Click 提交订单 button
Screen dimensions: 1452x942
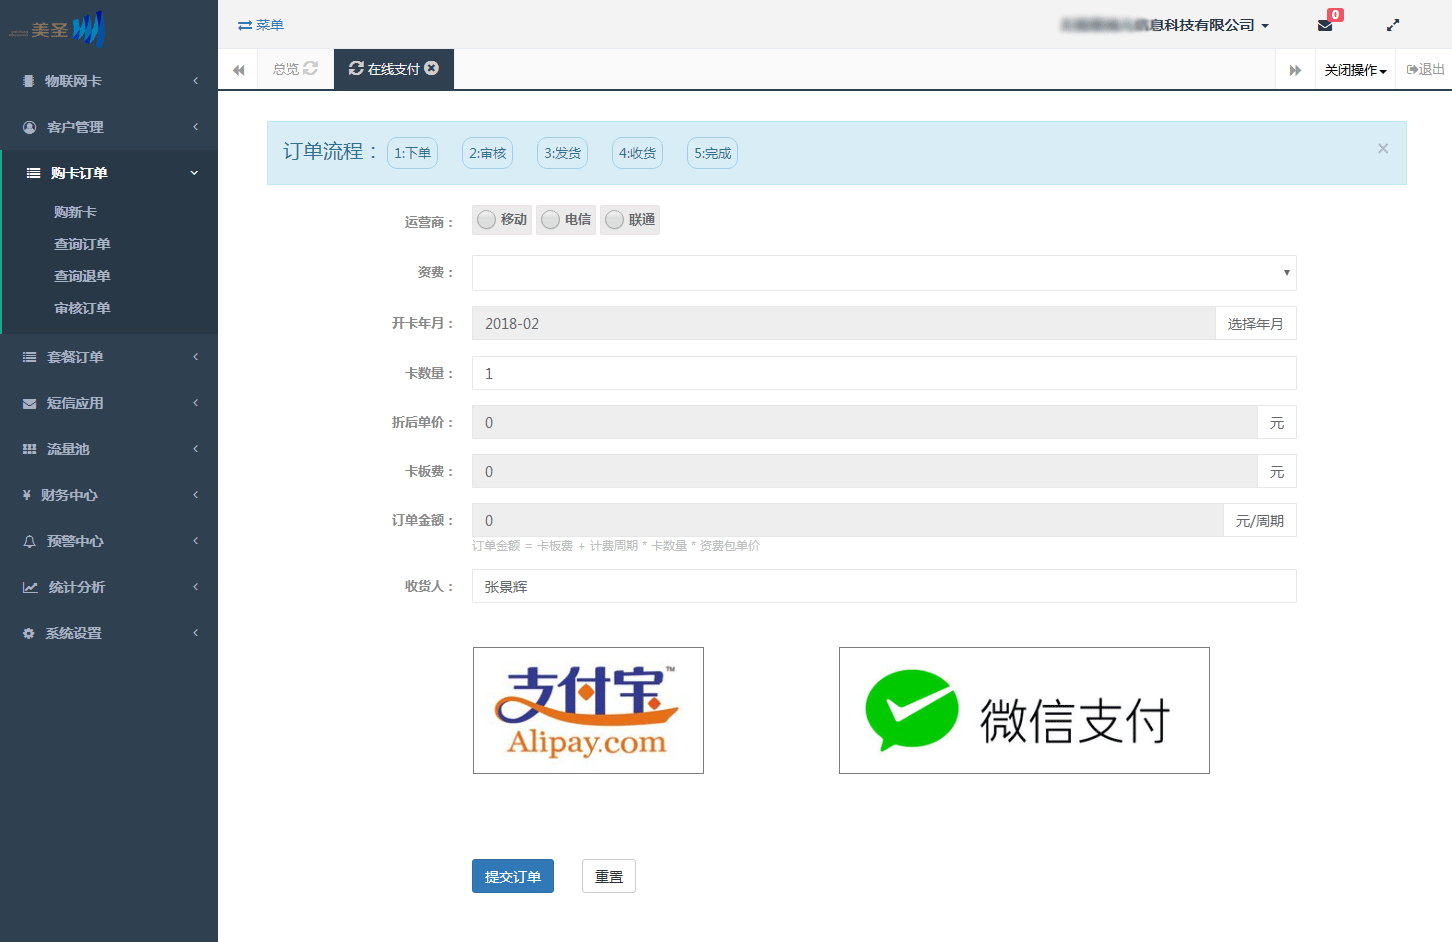513,876
